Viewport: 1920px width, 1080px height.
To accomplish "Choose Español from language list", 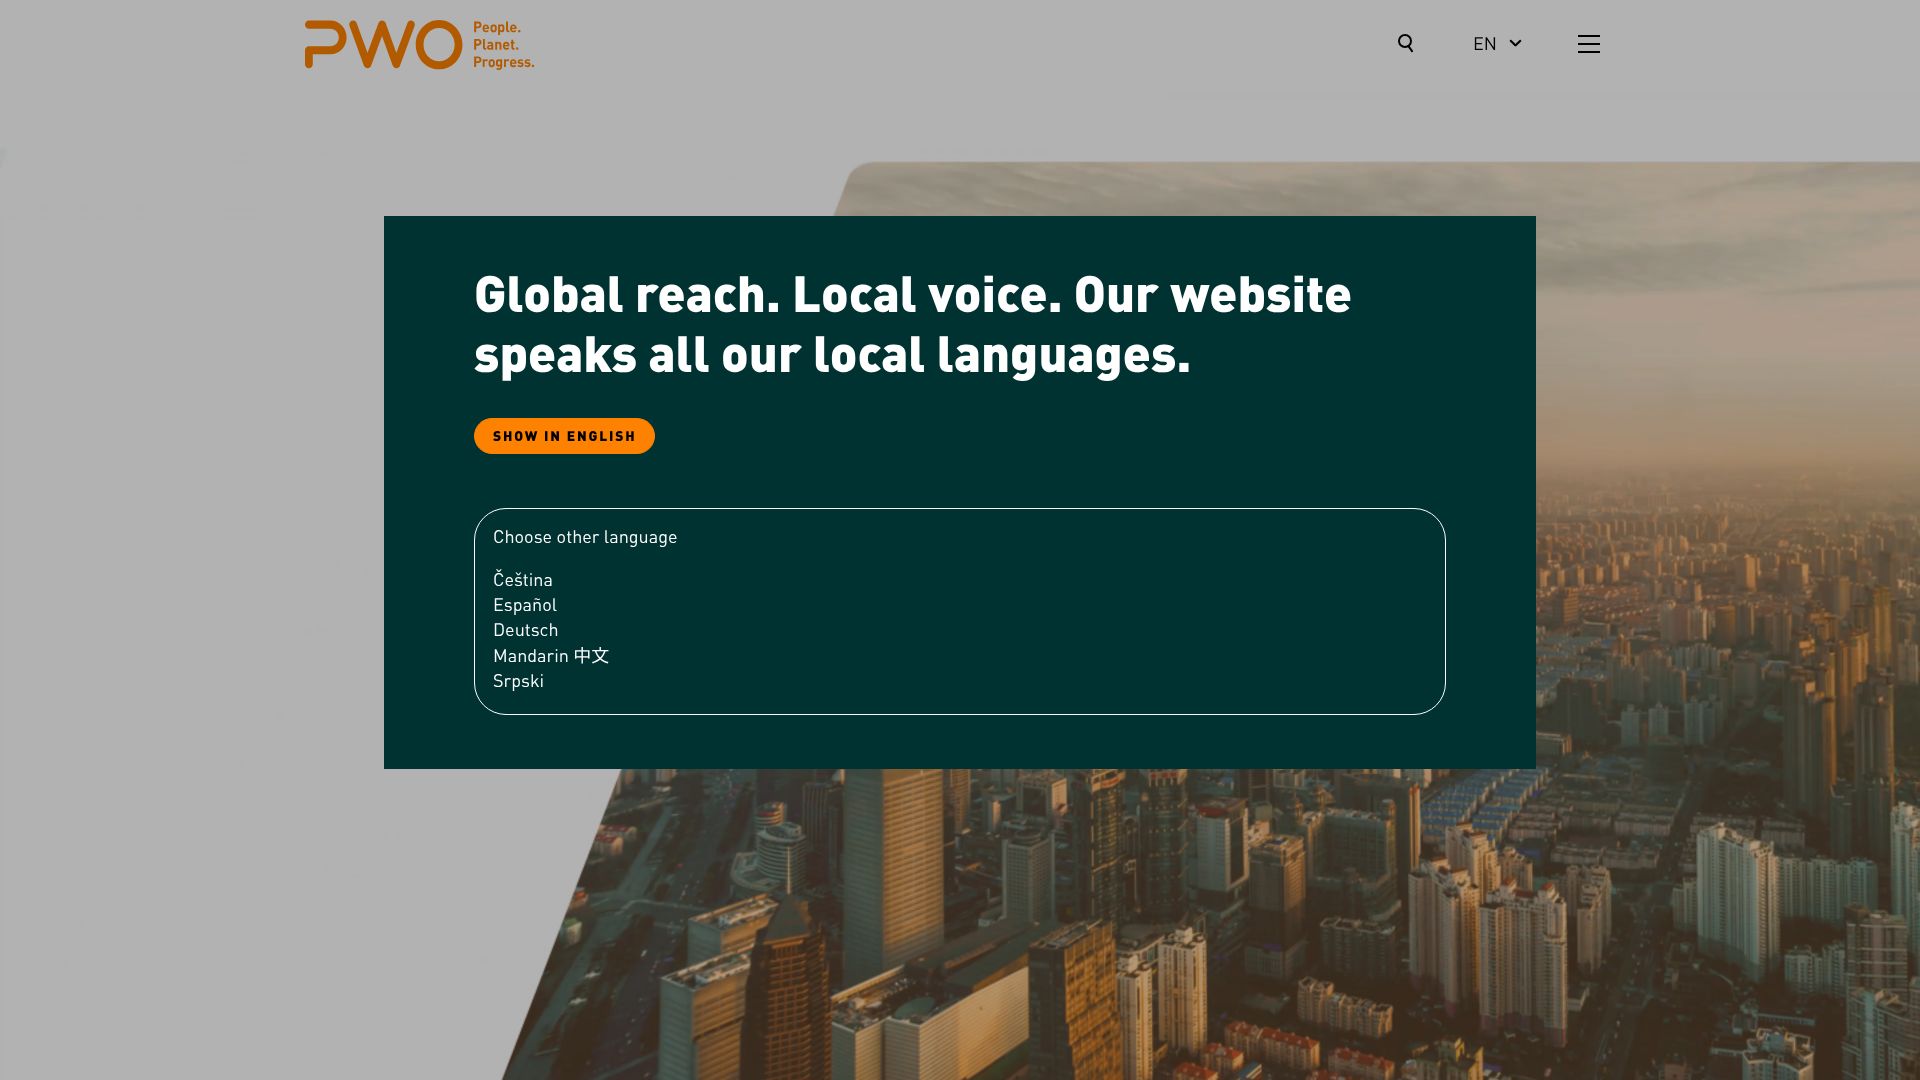I will pyautogui.click(x=524, y=605).
